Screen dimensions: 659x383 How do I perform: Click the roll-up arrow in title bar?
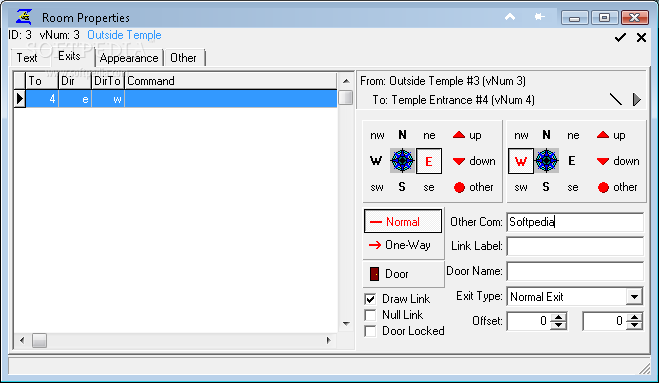(x=510, y=17)
